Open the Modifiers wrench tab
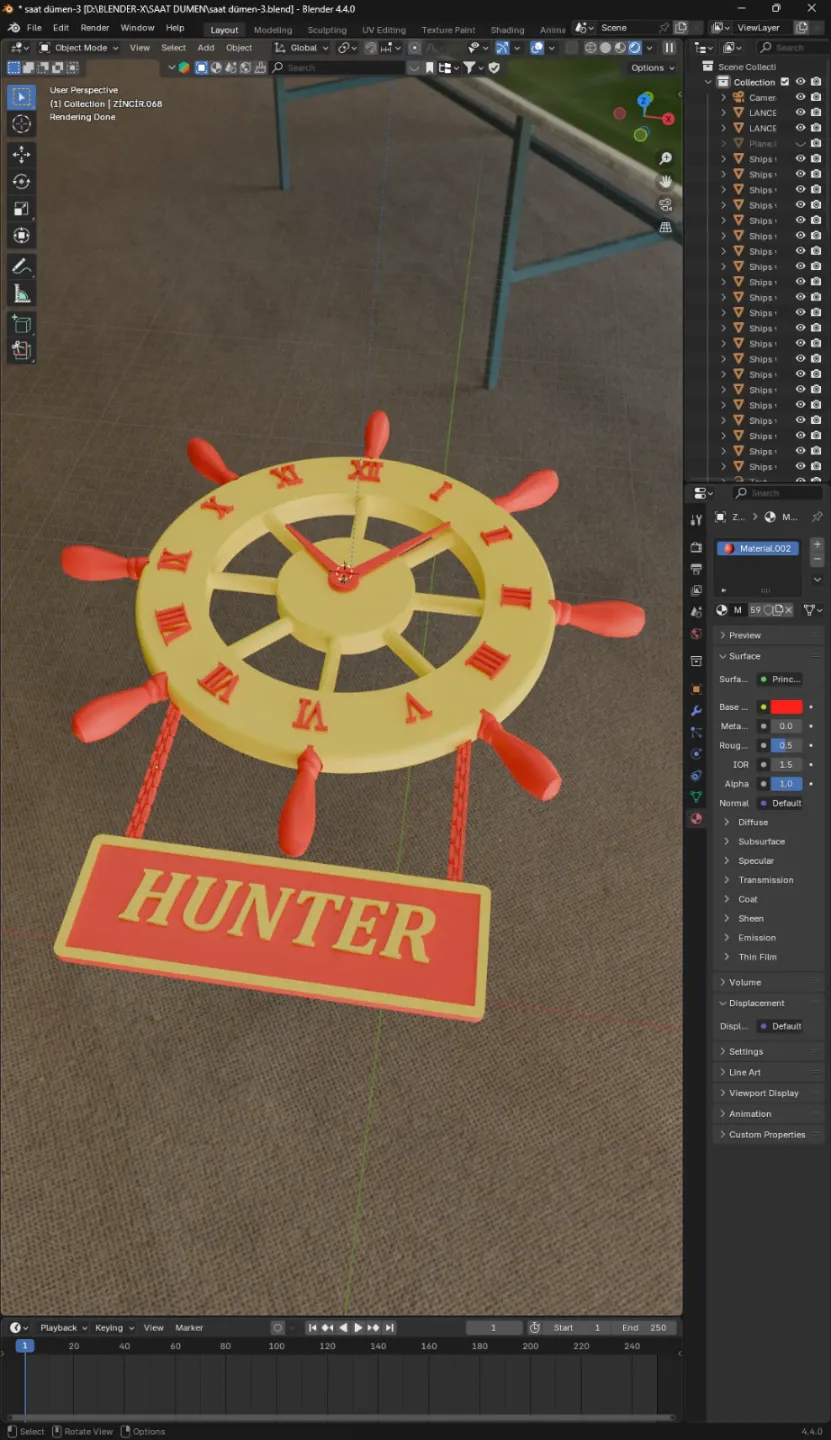The width and height of the screenshot is (831, 1440). pyautogui.click(x=696, y=711)
